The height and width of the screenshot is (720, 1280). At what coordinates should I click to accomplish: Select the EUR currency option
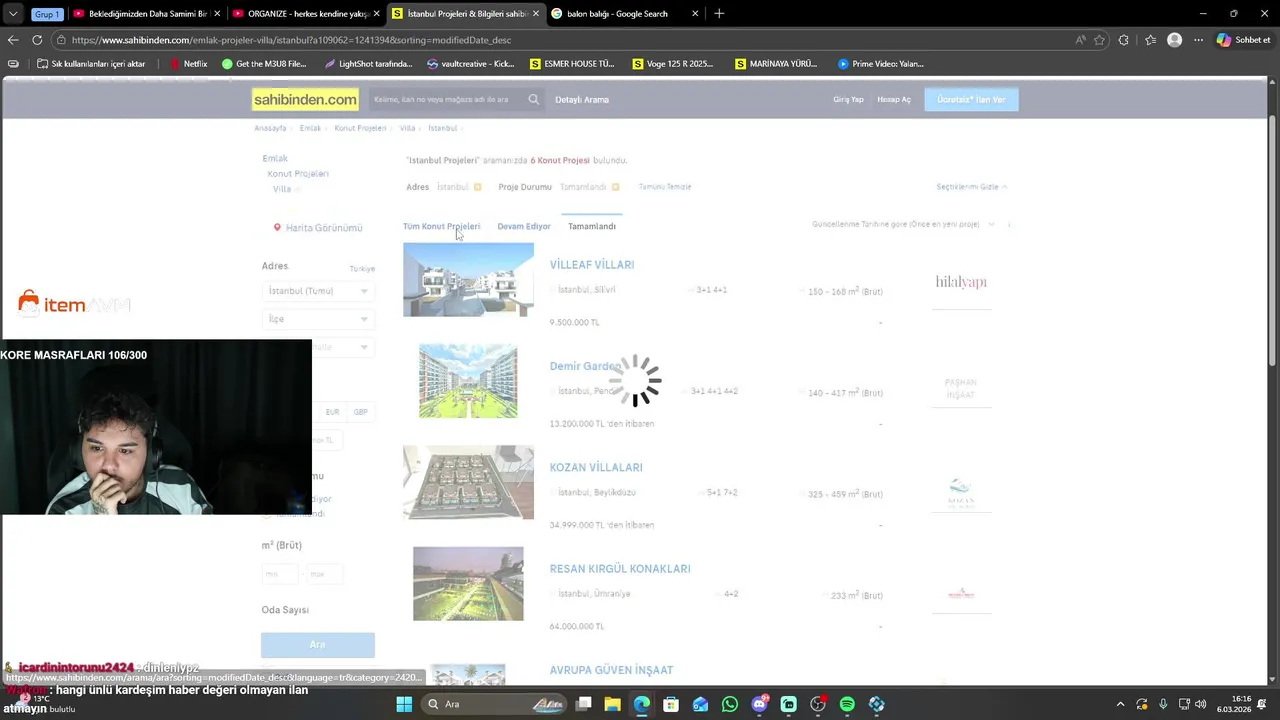(x=332, y=412)
